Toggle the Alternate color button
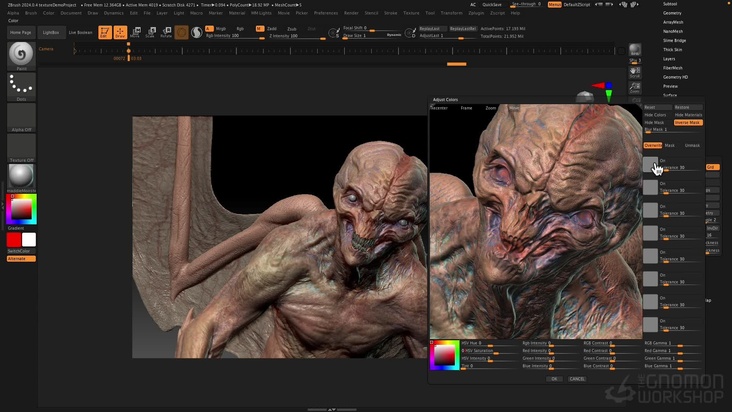The image size is (732, 412). tap(21, 258)
